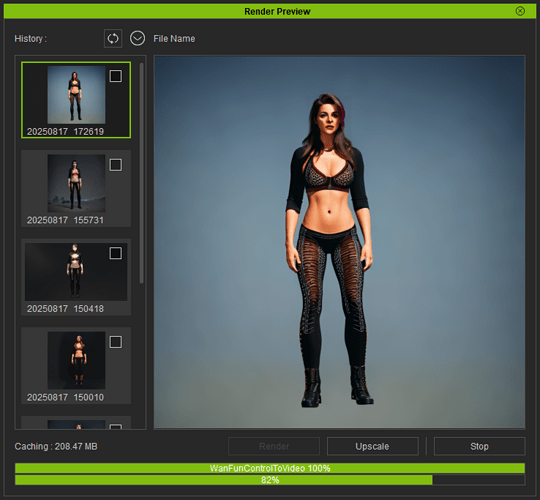Click the disabled Render button
The height and width of the screenshot is (500, 540).
274,446
